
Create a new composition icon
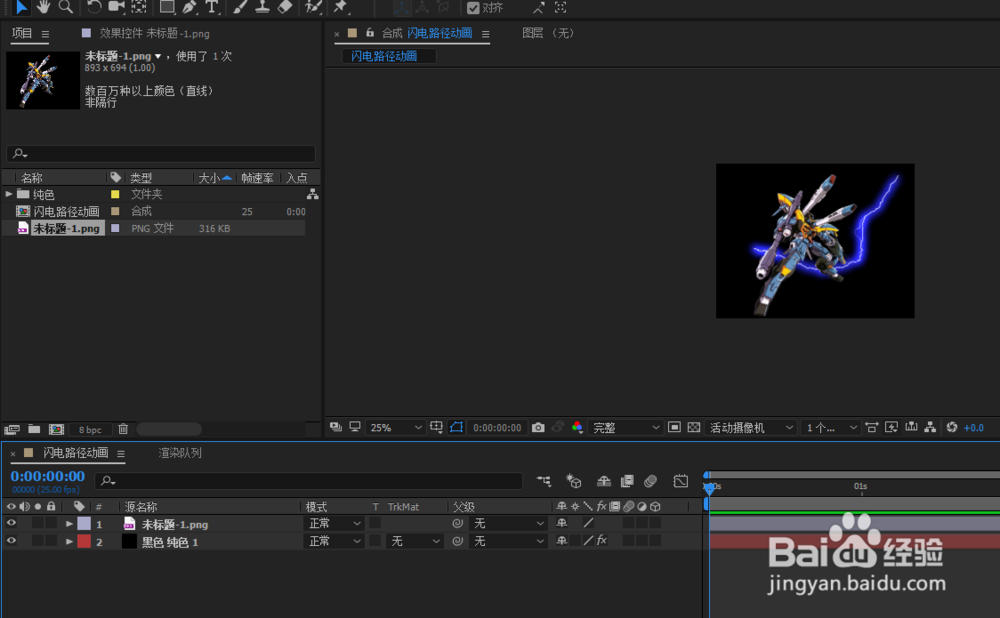[56, 429]
